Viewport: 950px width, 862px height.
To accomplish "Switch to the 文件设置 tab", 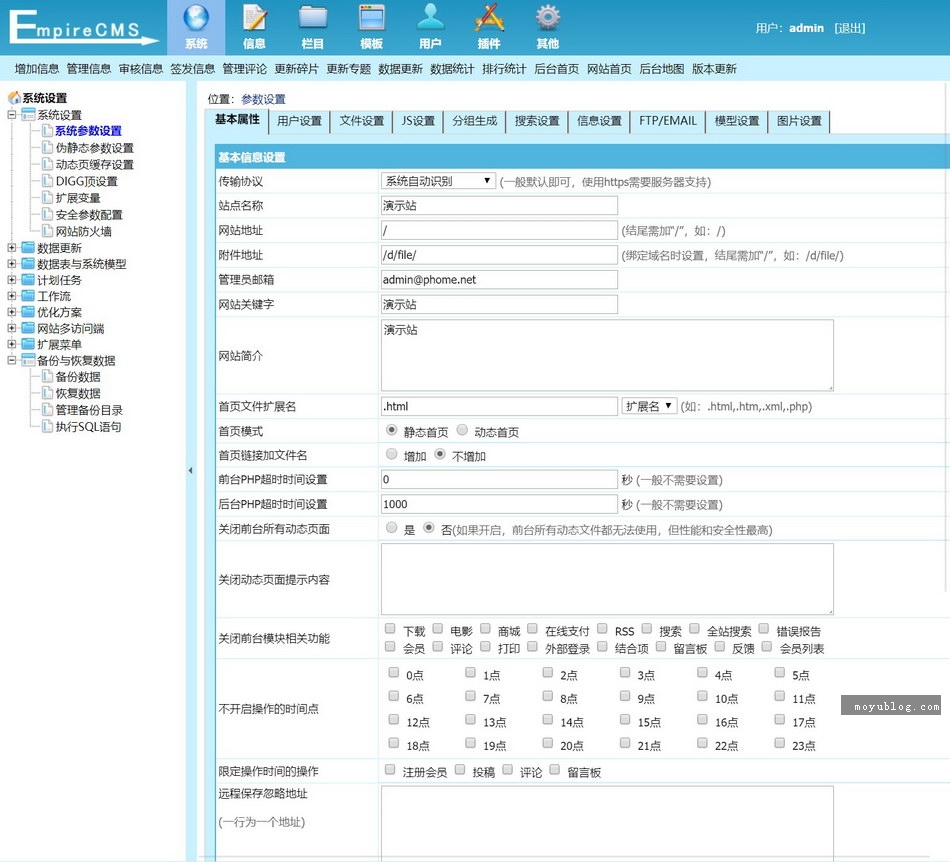I will (x=362, y=121).
